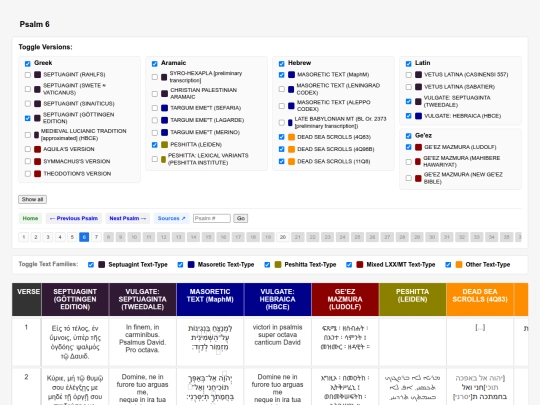This screenshot has height=405, width=540.
Task: Toggle Peshitta Text-Type family checkbox
Action: click(x=267, y=265)
